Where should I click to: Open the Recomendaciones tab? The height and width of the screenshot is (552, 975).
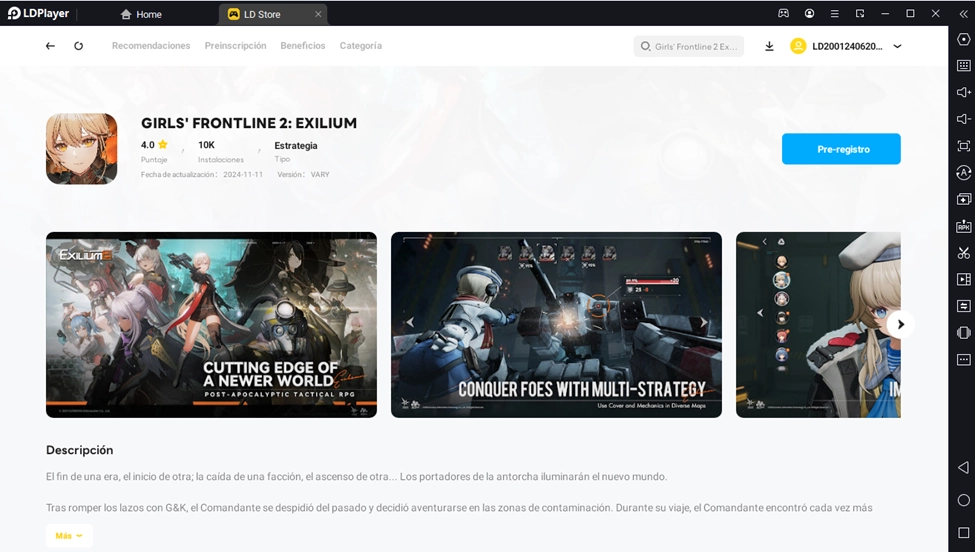click(x=151, y=45)
